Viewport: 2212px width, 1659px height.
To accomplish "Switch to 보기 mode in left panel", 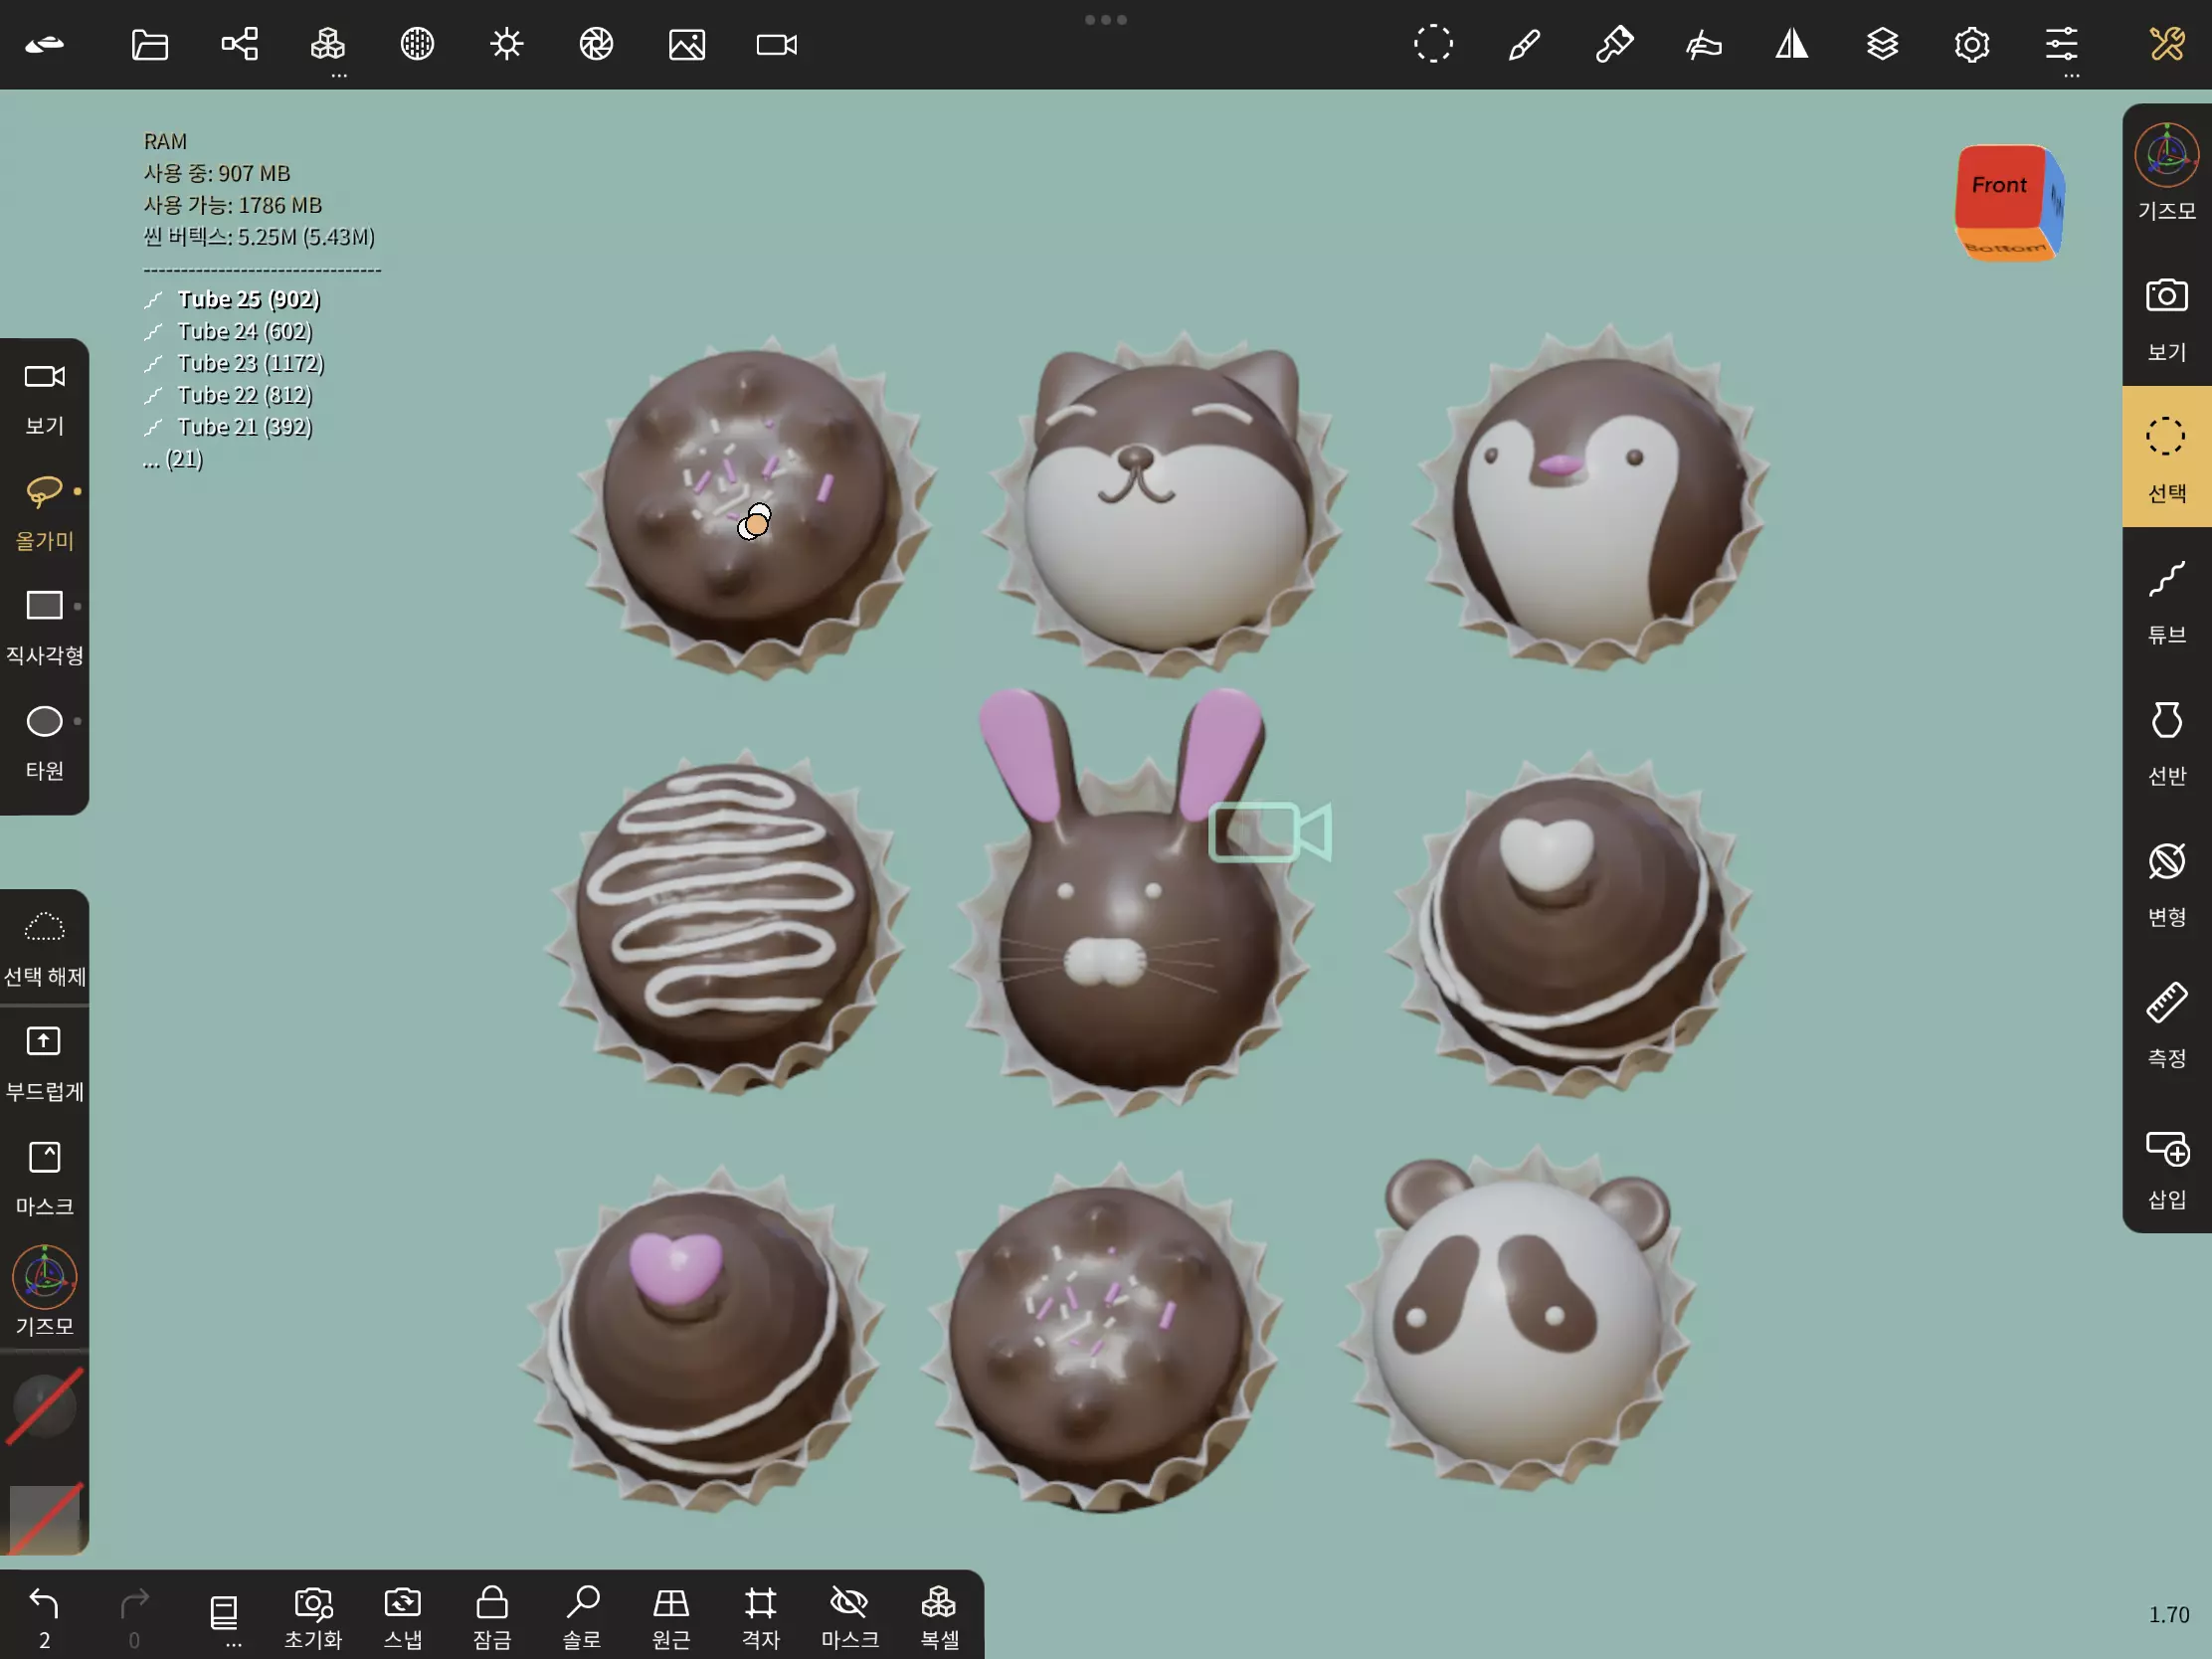I will click(x=44, y=398).
